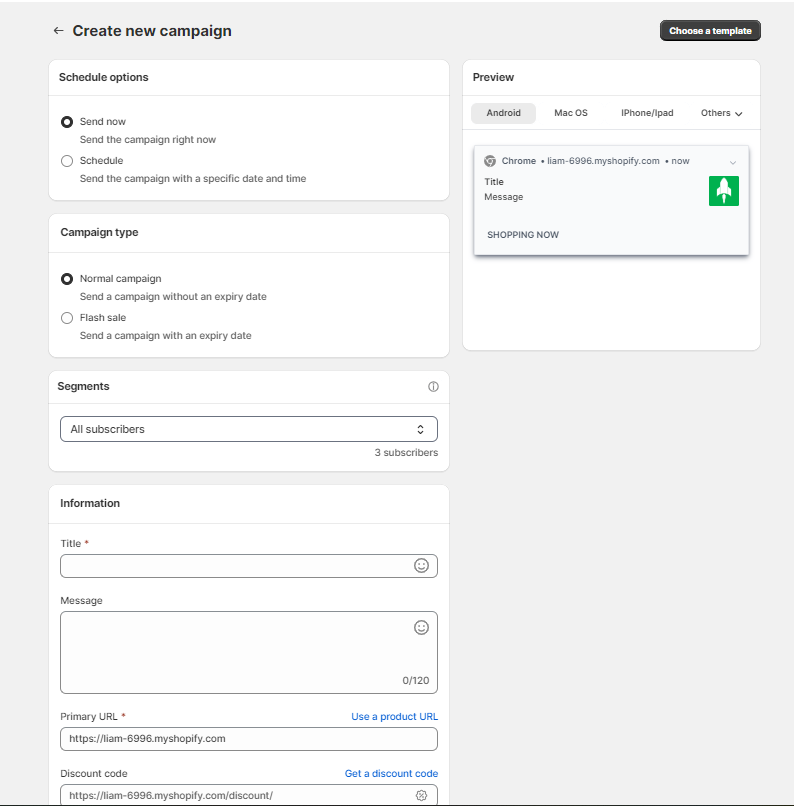Open emoji picker in Message box

(x=421, y=628)
